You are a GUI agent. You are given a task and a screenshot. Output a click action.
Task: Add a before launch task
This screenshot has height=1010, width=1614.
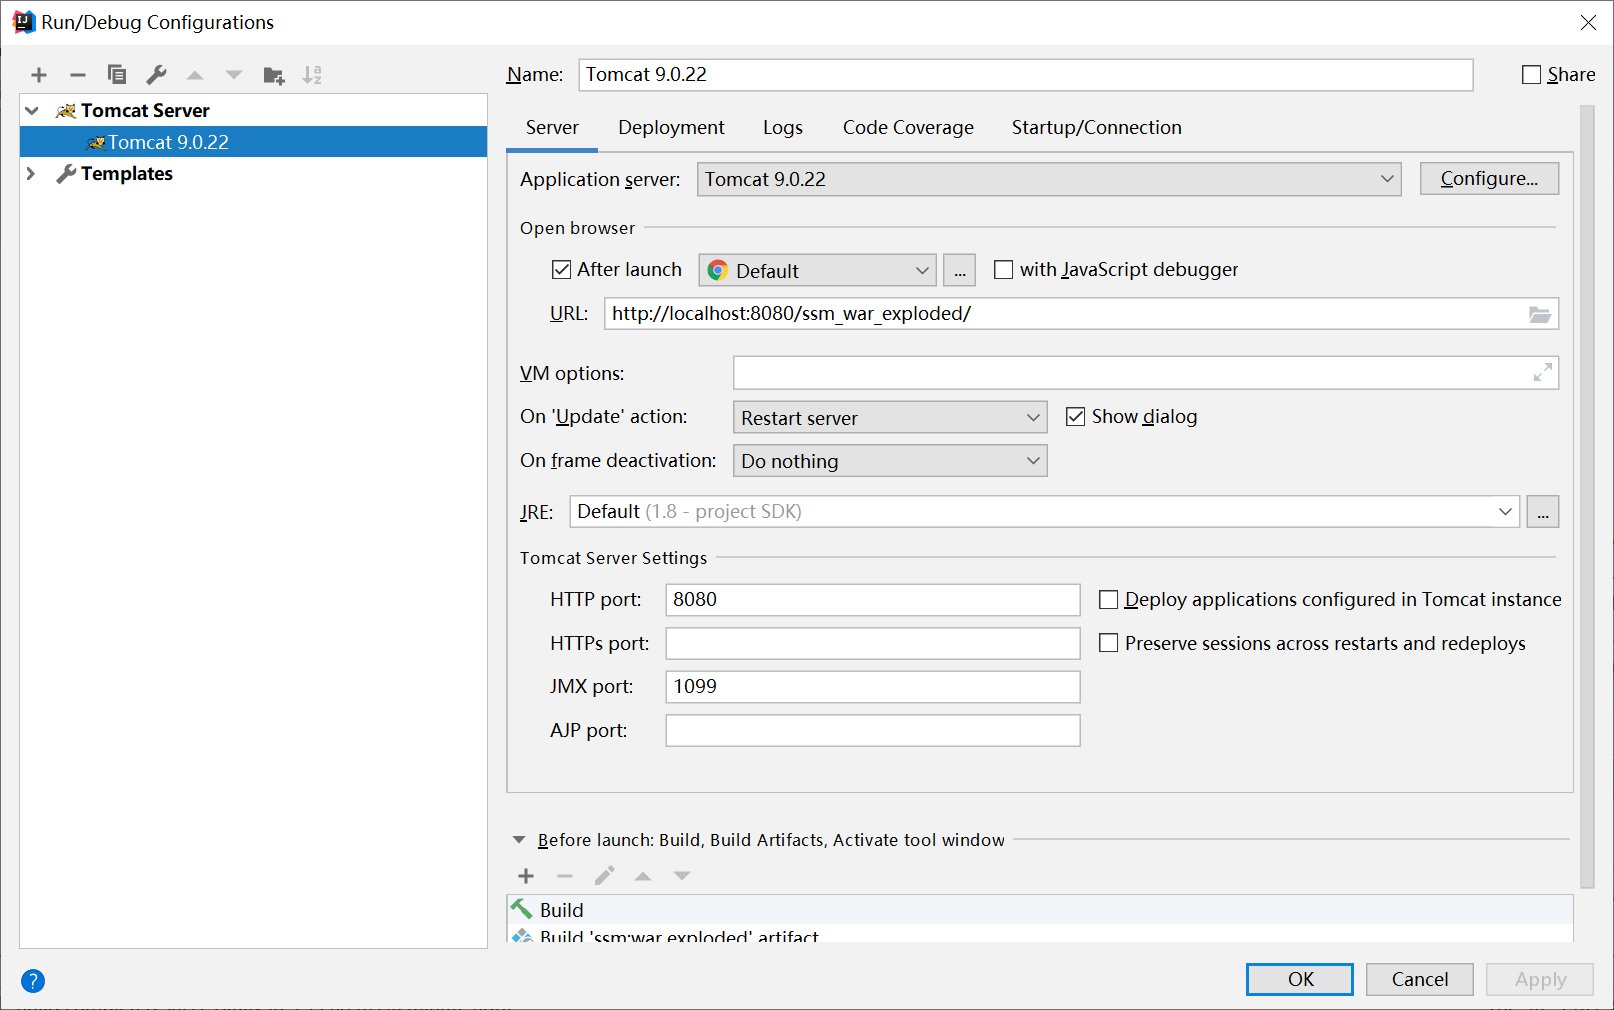click(x=526, y=876)
